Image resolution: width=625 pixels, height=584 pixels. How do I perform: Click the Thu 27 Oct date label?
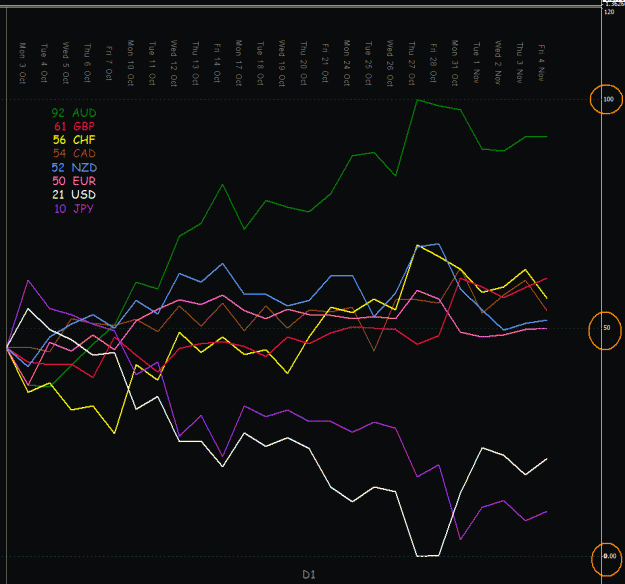coord(411,63)
